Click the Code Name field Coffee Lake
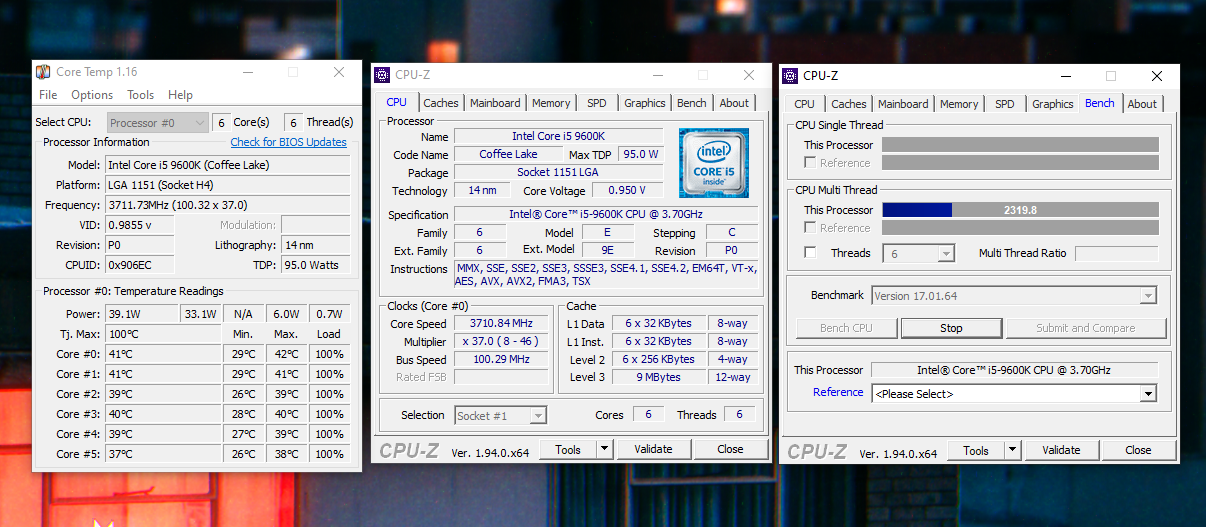 click(x=508, y=155)
